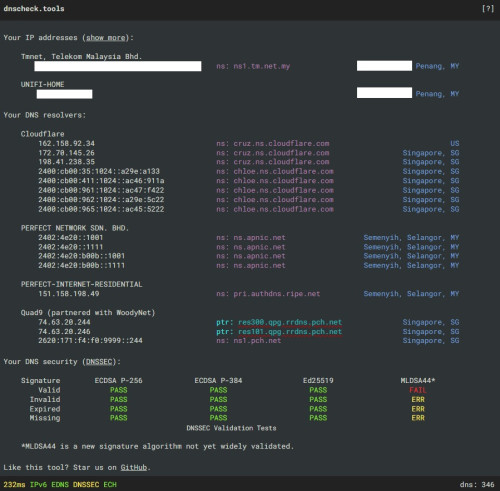The image size is (500, 491).
Task: Click ns: ns1.pch.net
Action: point(249,340)
